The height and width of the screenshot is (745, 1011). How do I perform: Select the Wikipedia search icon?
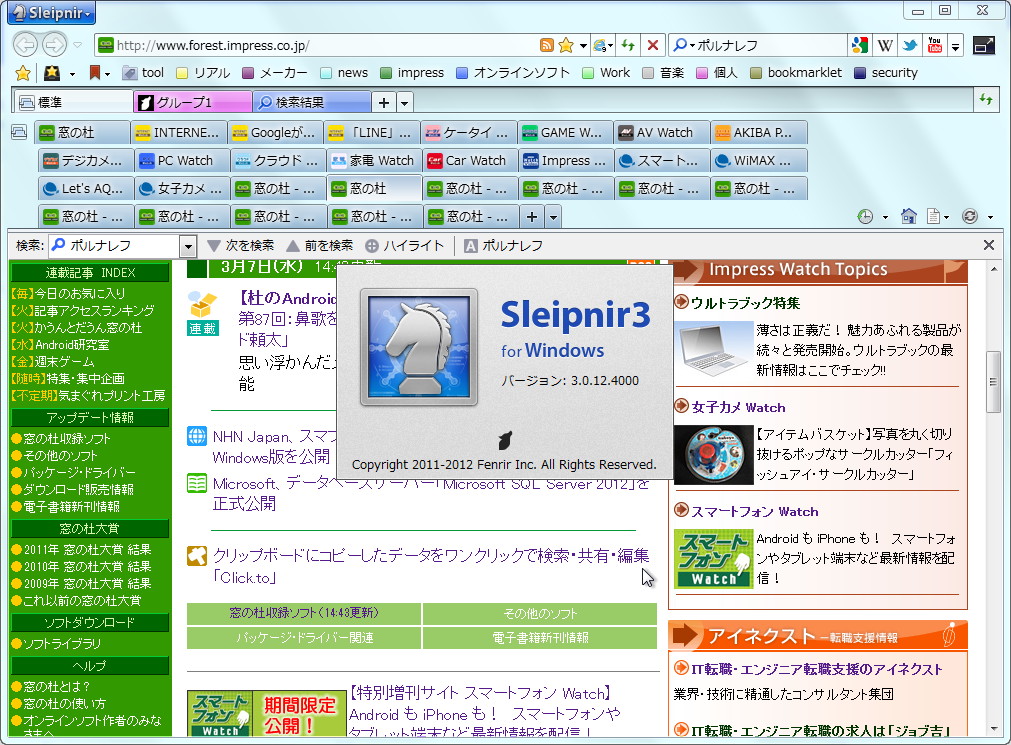(x=885, y=45)
